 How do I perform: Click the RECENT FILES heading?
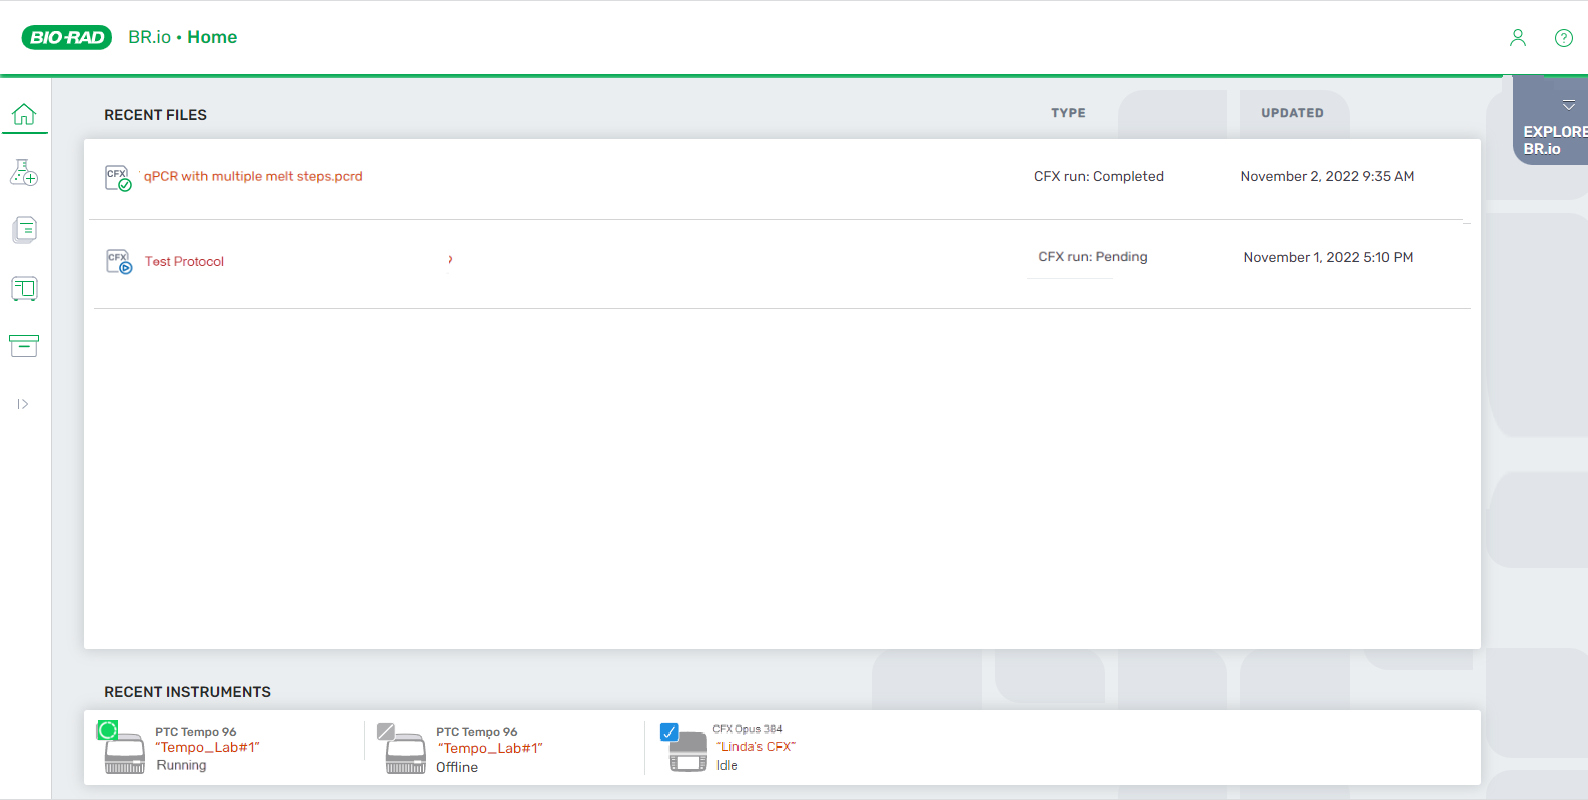click(155, 115)
